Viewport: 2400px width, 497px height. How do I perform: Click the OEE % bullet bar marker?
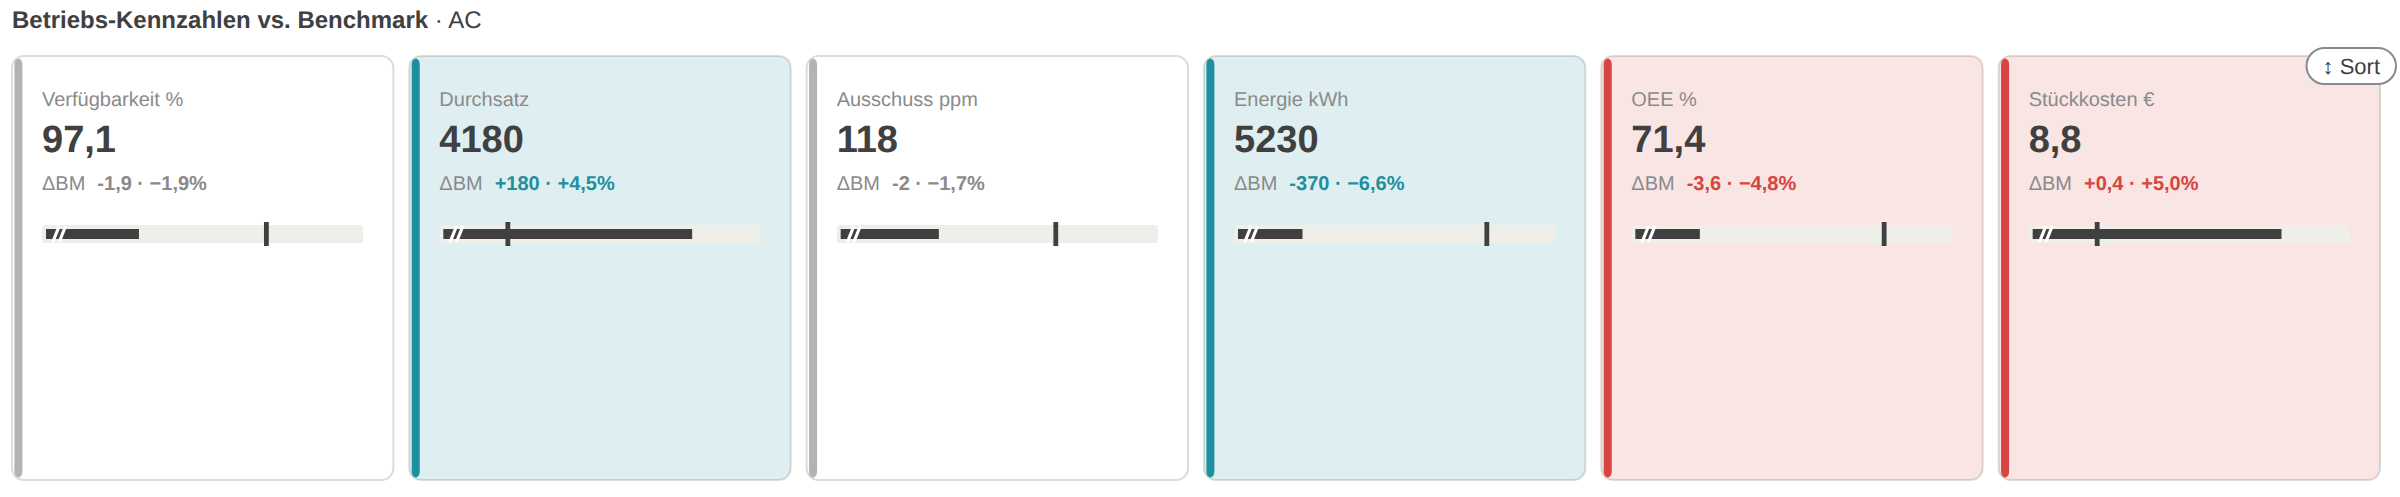point(1884,234)
